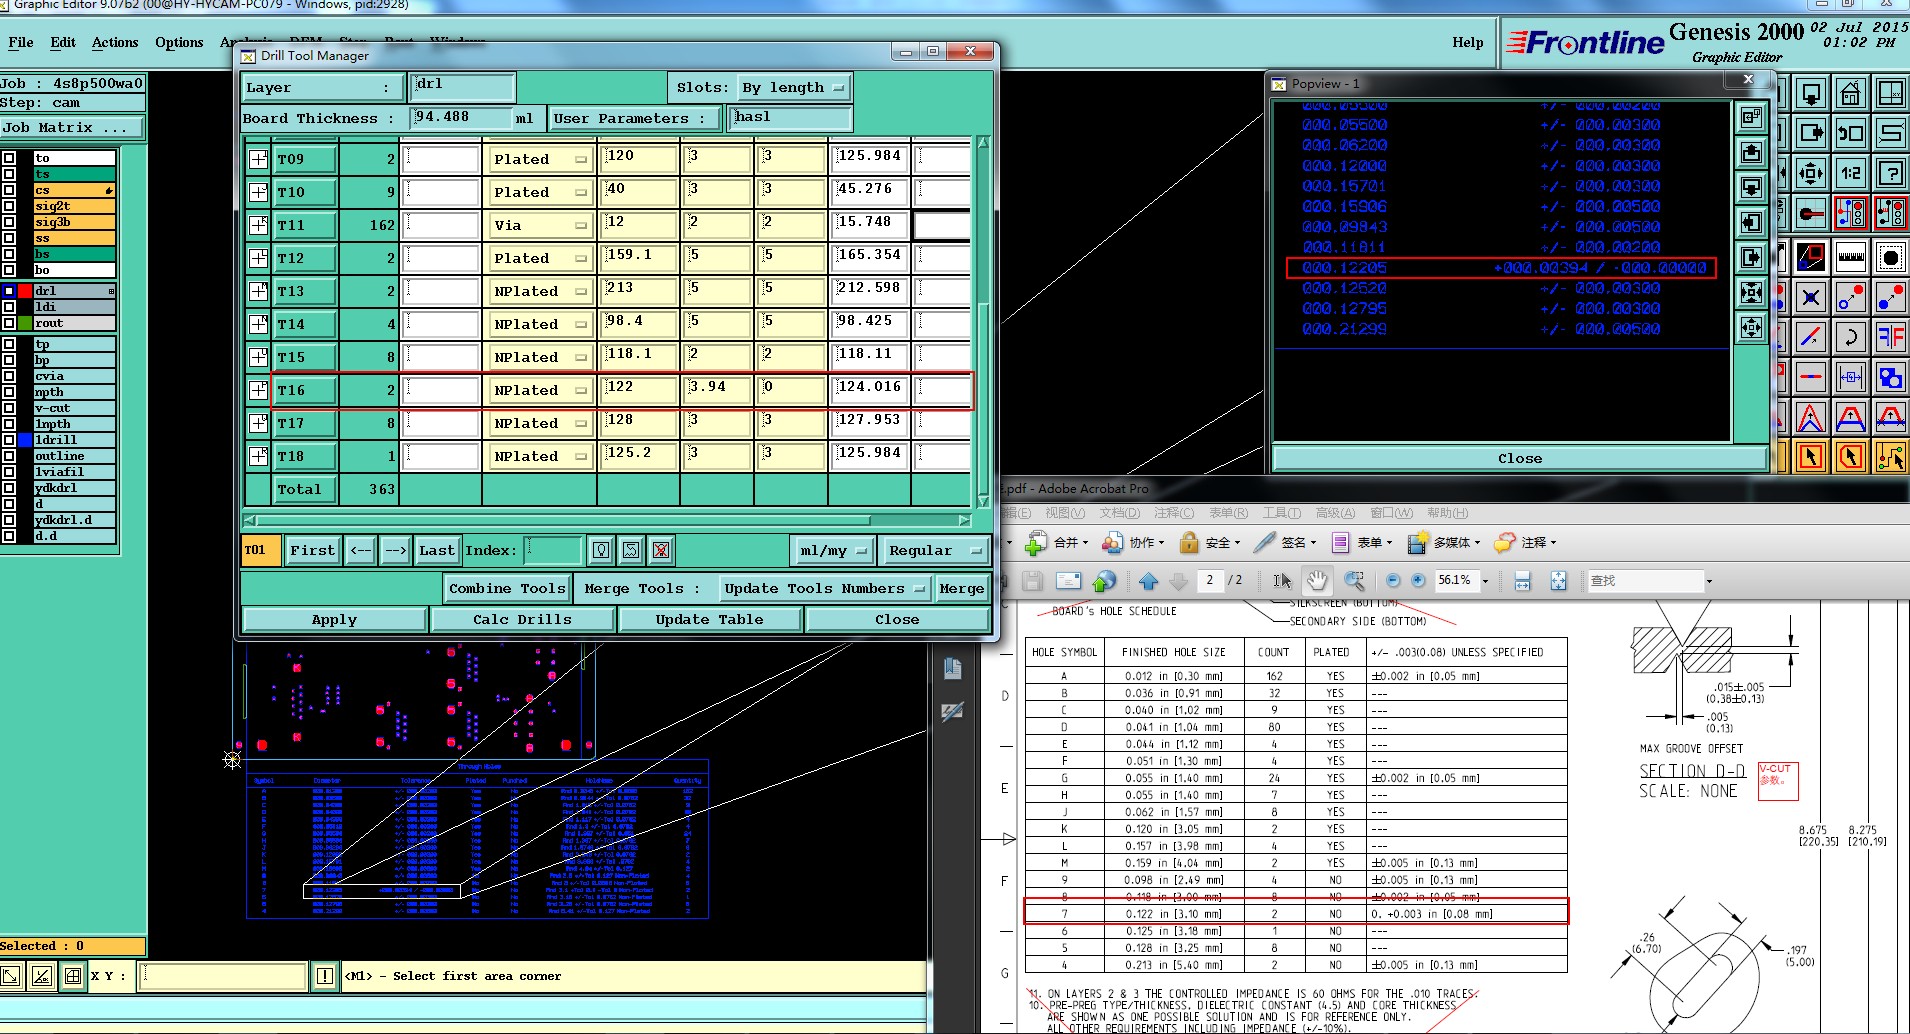
Task: Toggle the checkbox for the cs layer
Action: pos(9,190)
